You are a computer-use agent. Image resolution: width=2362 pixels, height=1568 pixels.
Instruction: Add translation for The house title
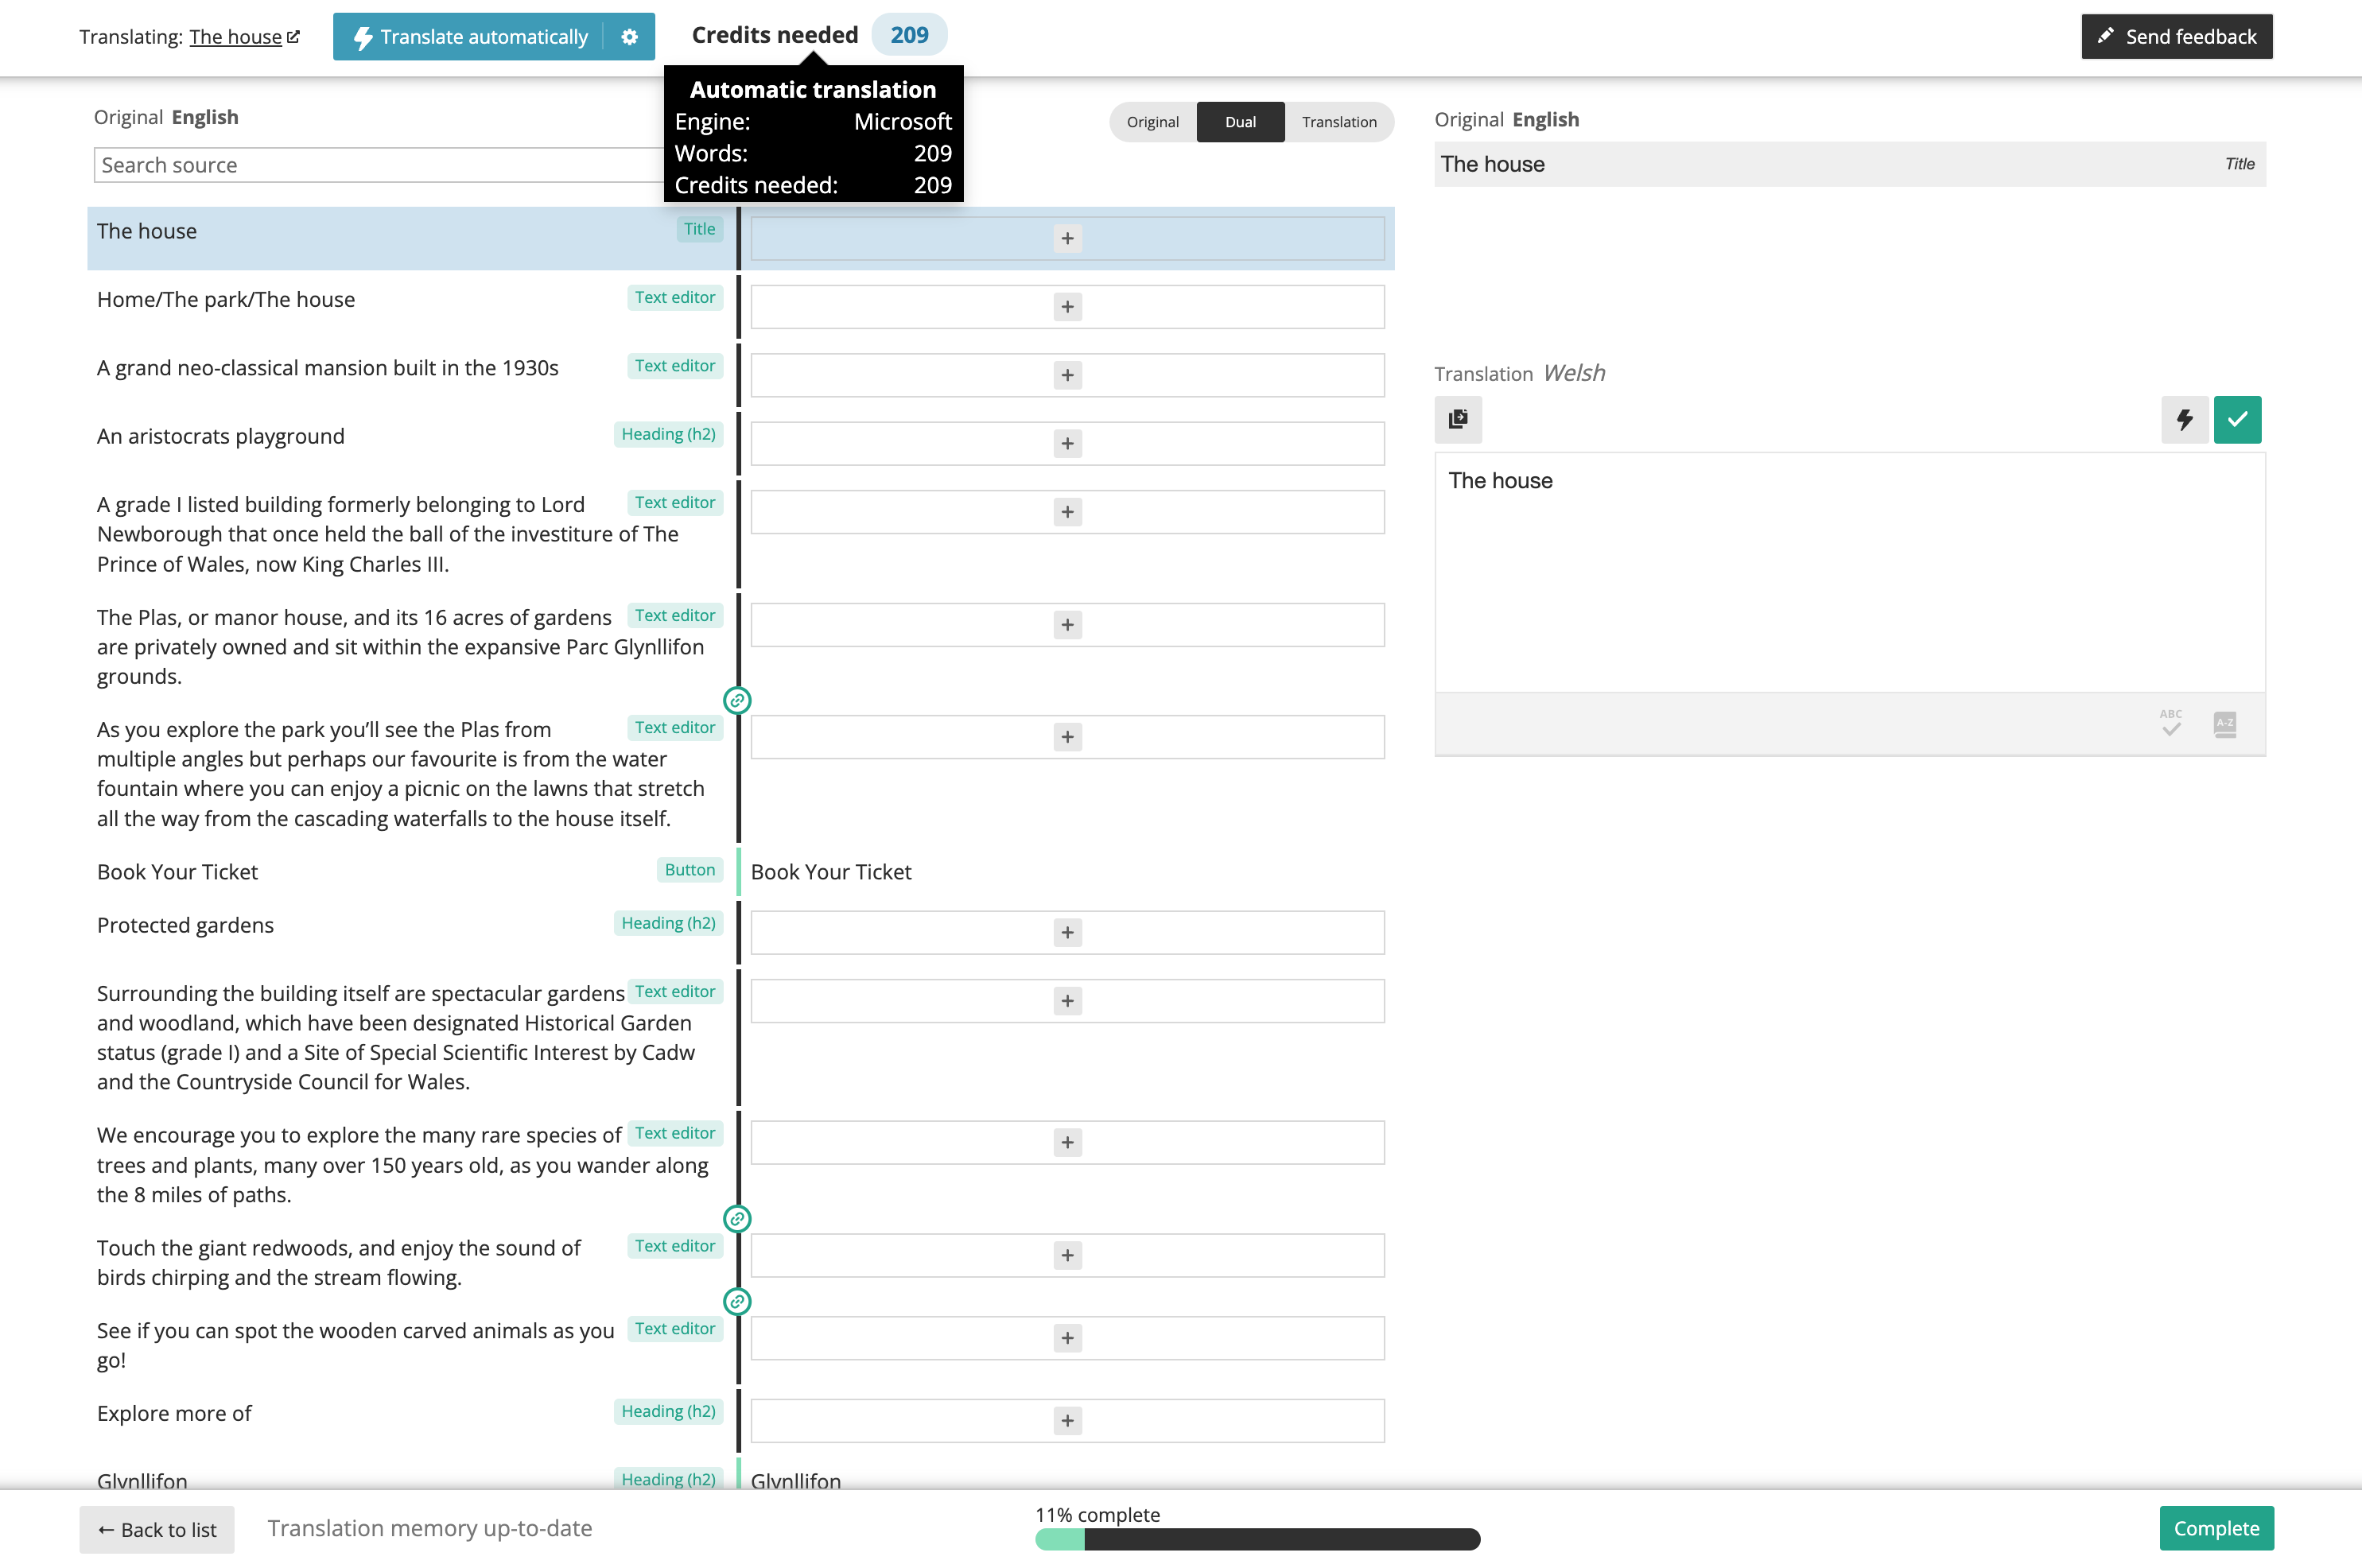[1067, 239]
